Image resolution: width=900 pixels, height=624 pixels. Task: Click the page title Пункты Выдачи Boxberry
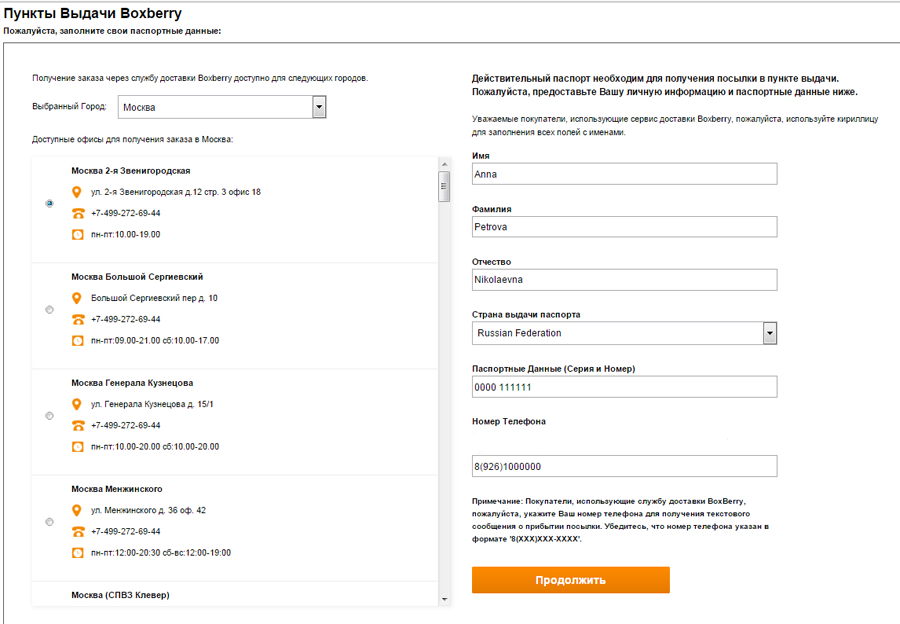(93, 13)
